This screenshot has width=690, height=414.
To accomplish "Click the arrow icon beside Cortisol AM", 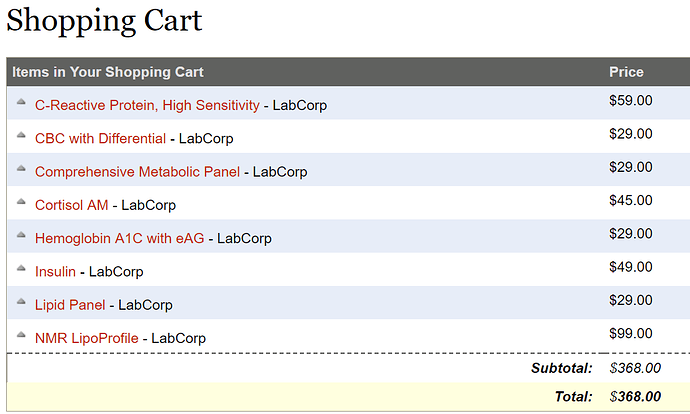I will (x=21, y=202).
